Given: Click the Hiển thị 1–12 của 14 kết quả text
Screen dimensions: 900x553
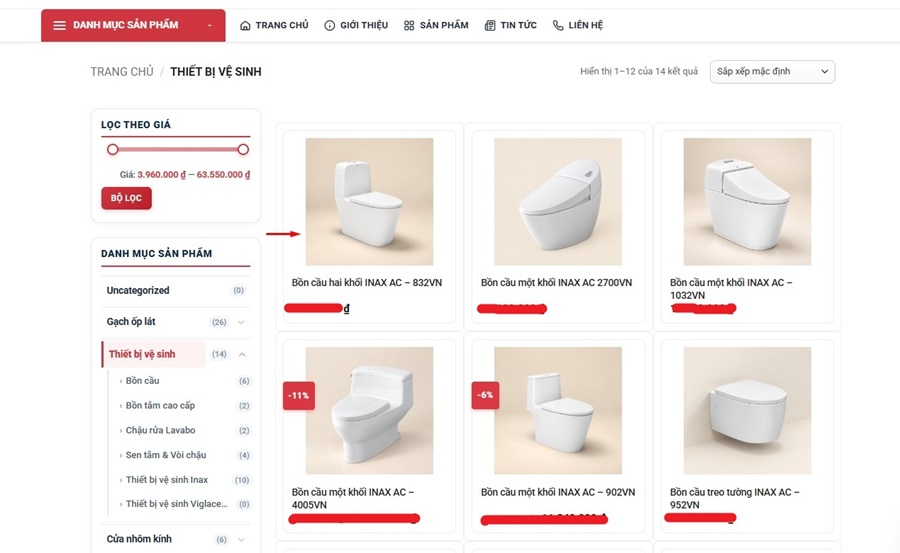Looking at the screenshot, I should click(639, 71).
